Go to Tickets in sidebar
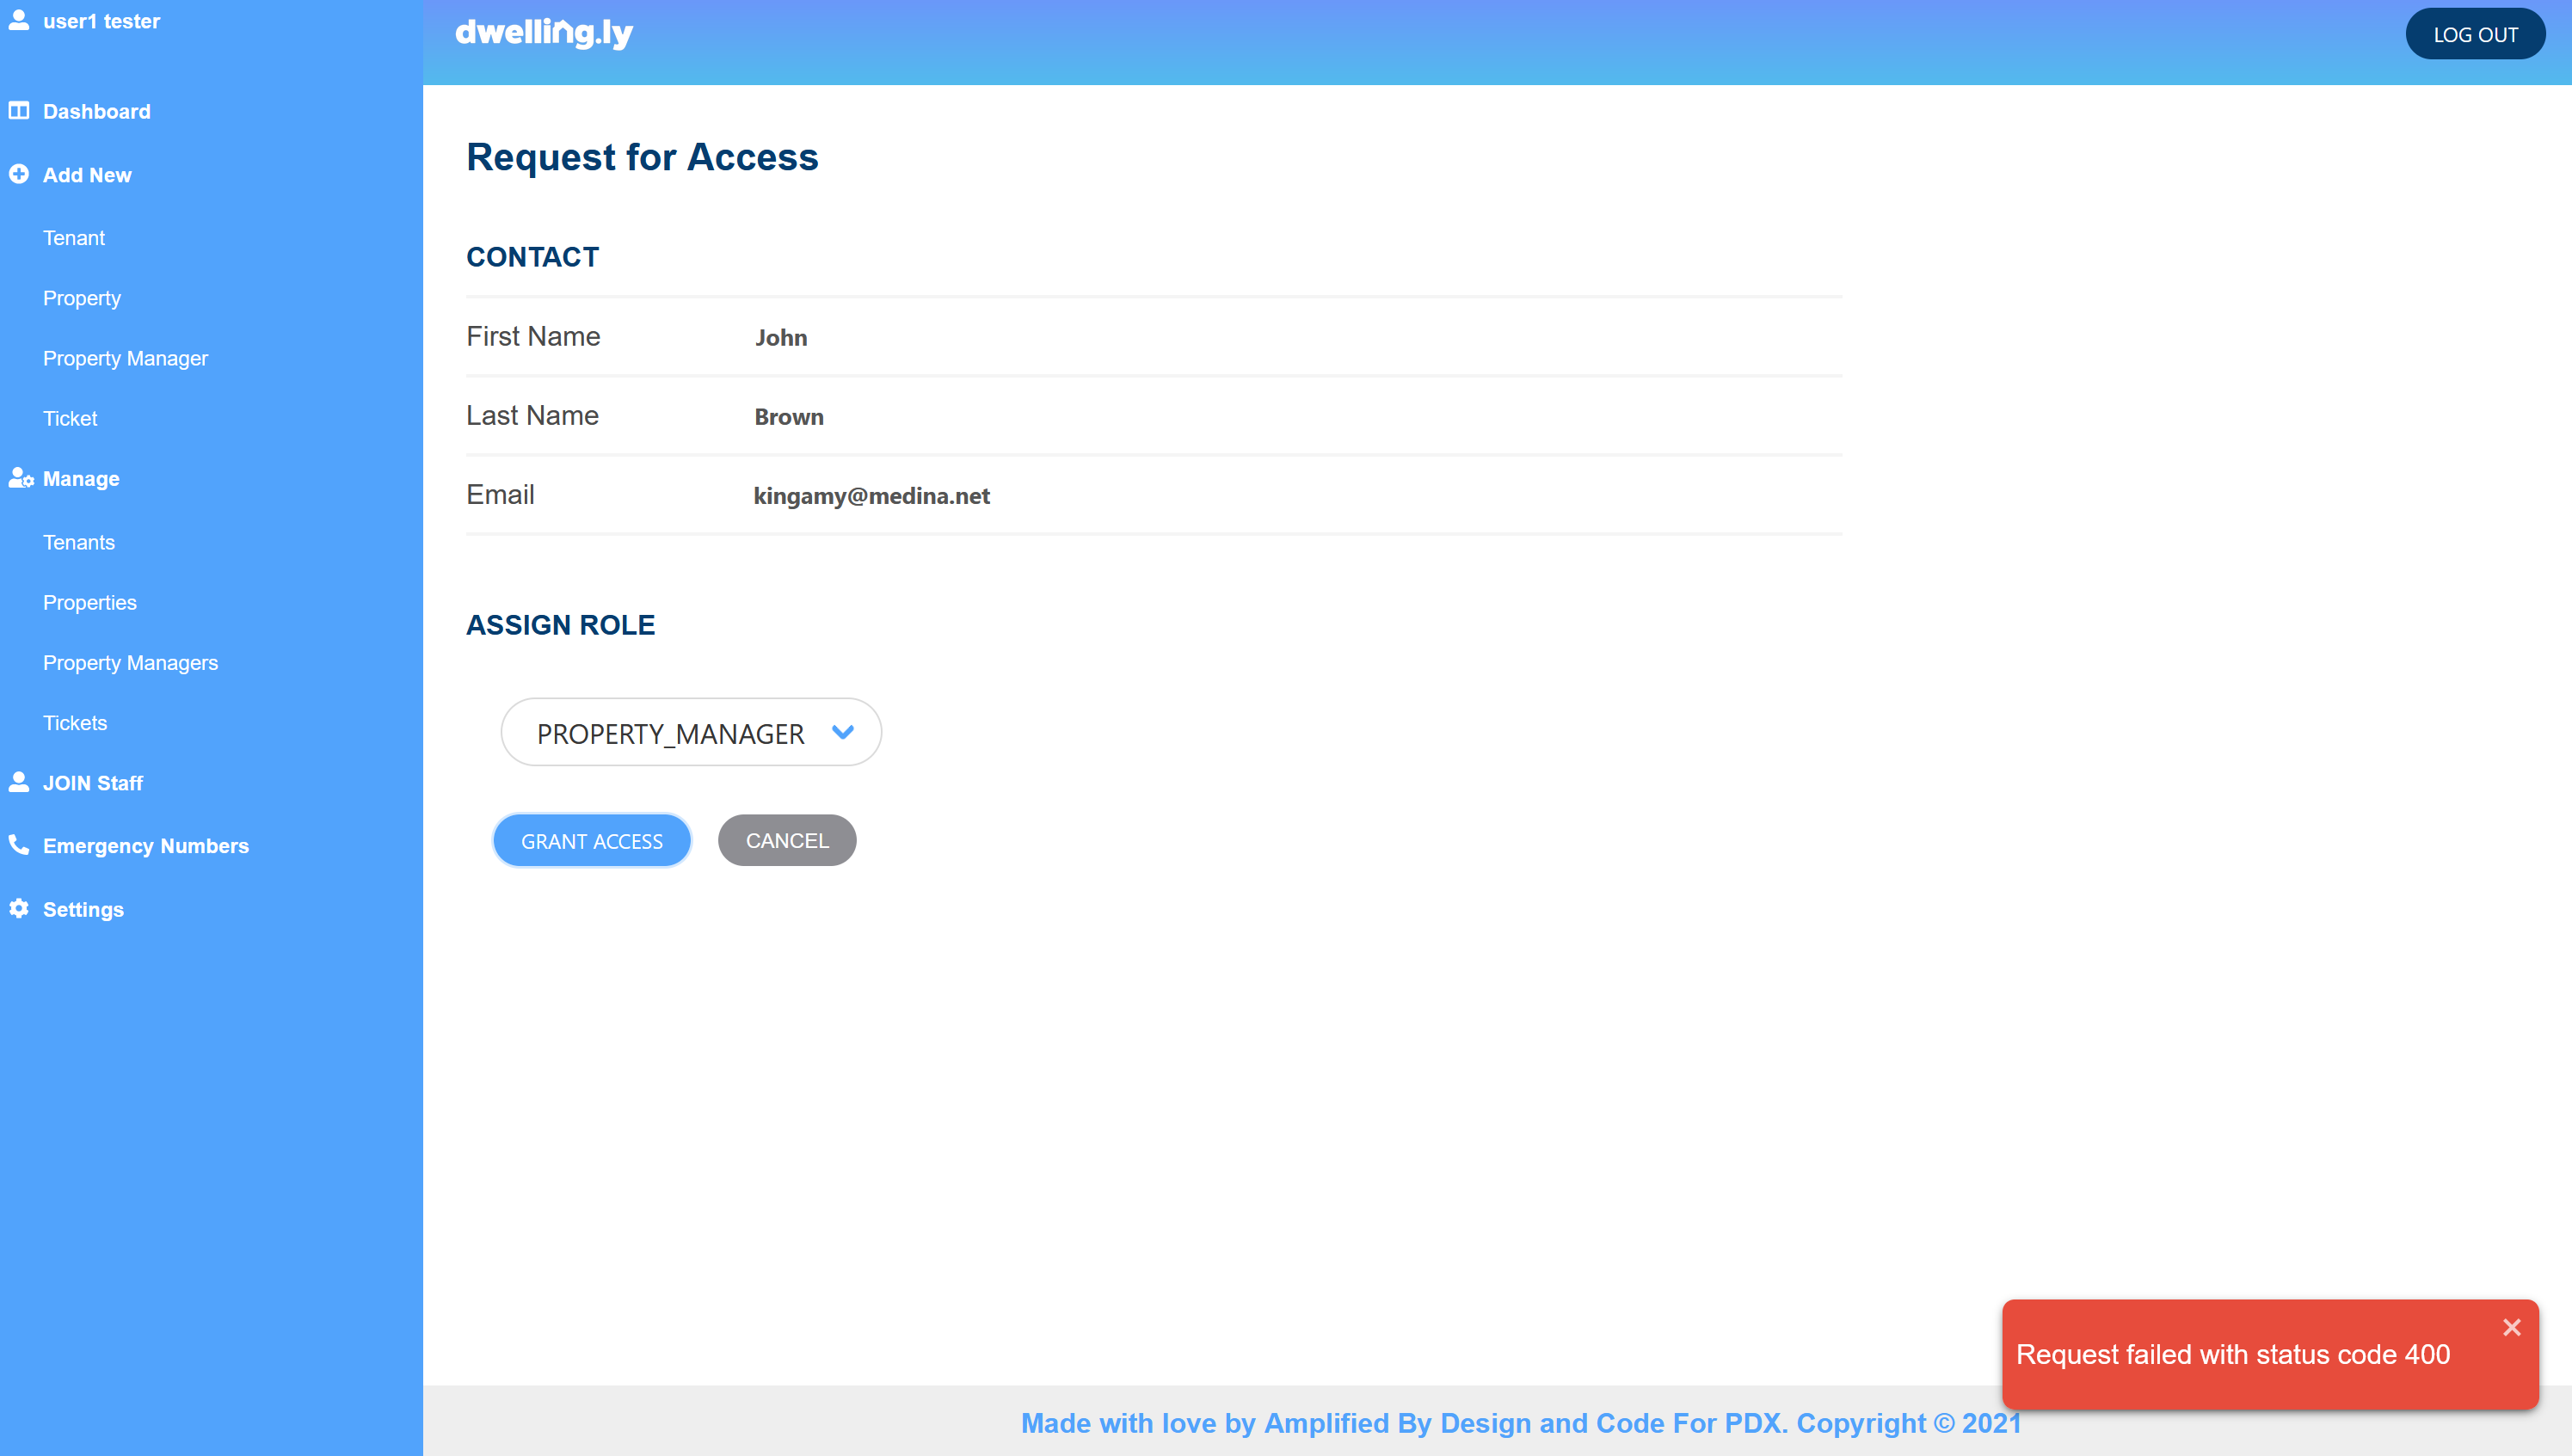The height and width of the screenshot is (1456, 2572). pos(75,723)
